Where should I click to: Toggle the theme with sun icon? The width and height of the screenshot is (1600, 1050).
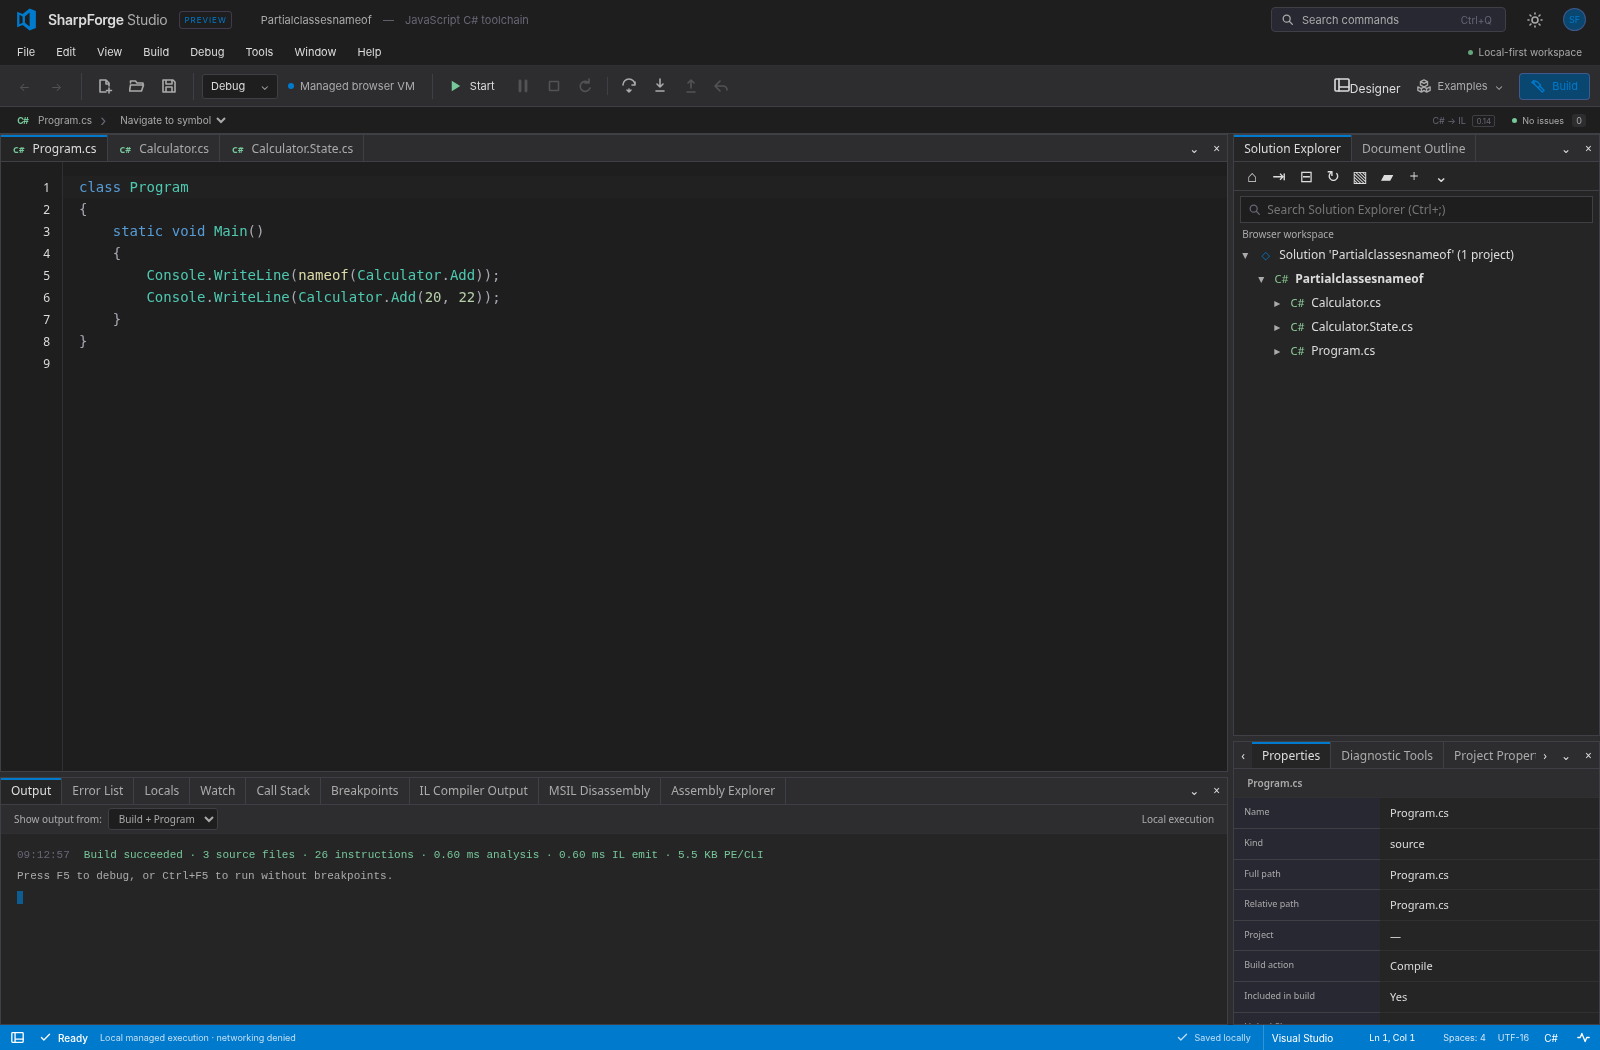[1535, 20]
